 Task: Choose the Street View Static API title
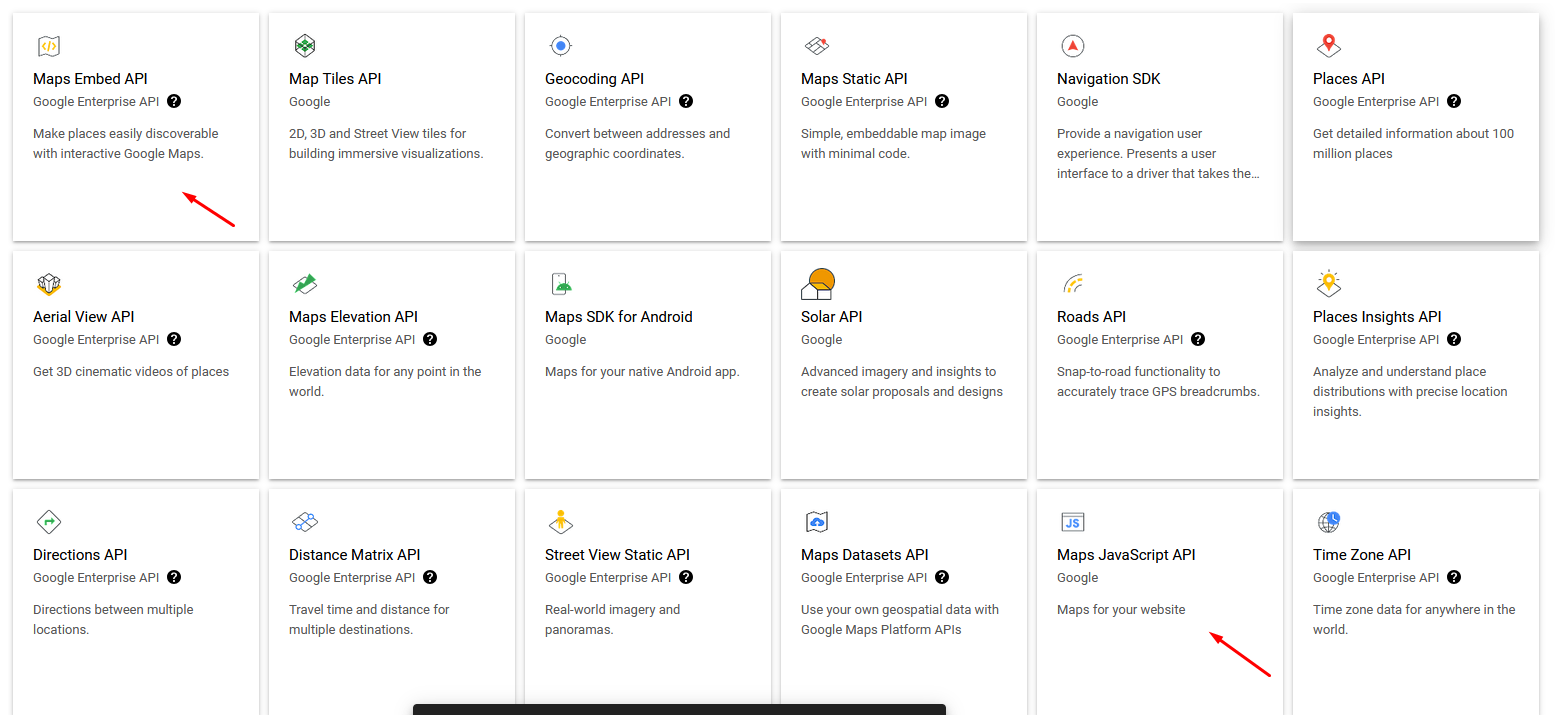click(x=617, y=555)
